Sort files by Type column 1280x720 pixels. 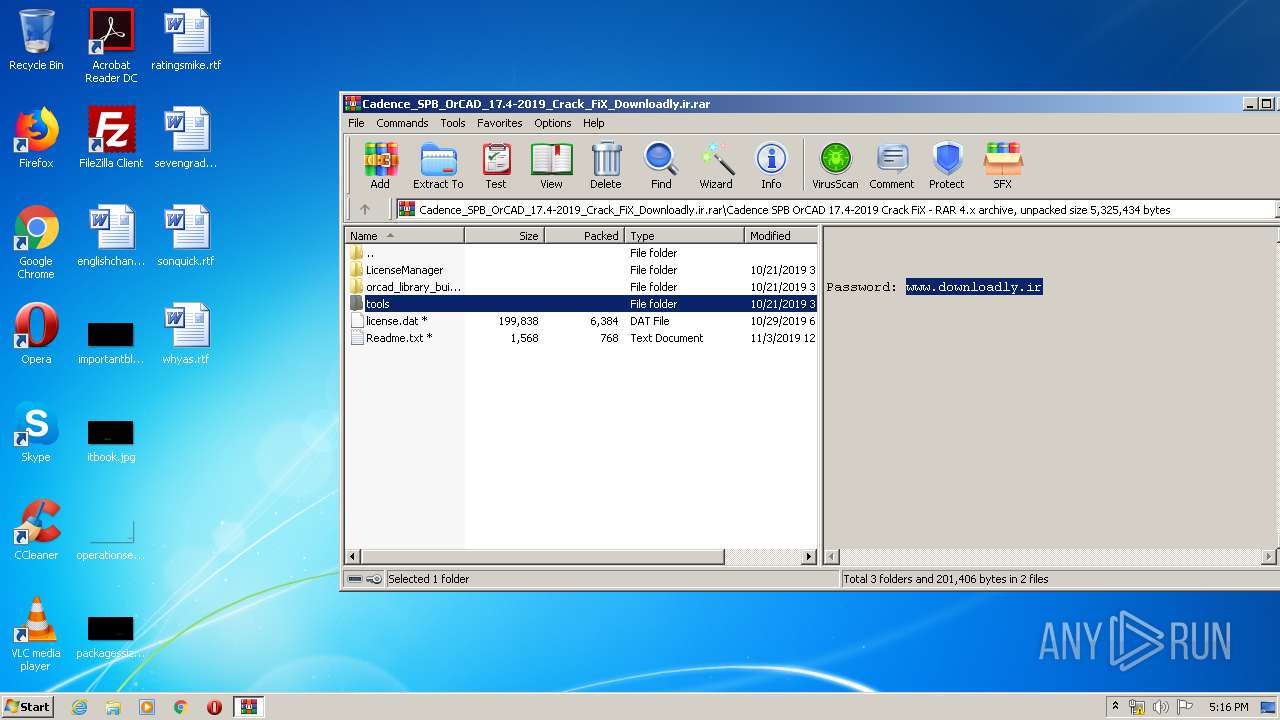pyautogui.click(x=685, y=236)
